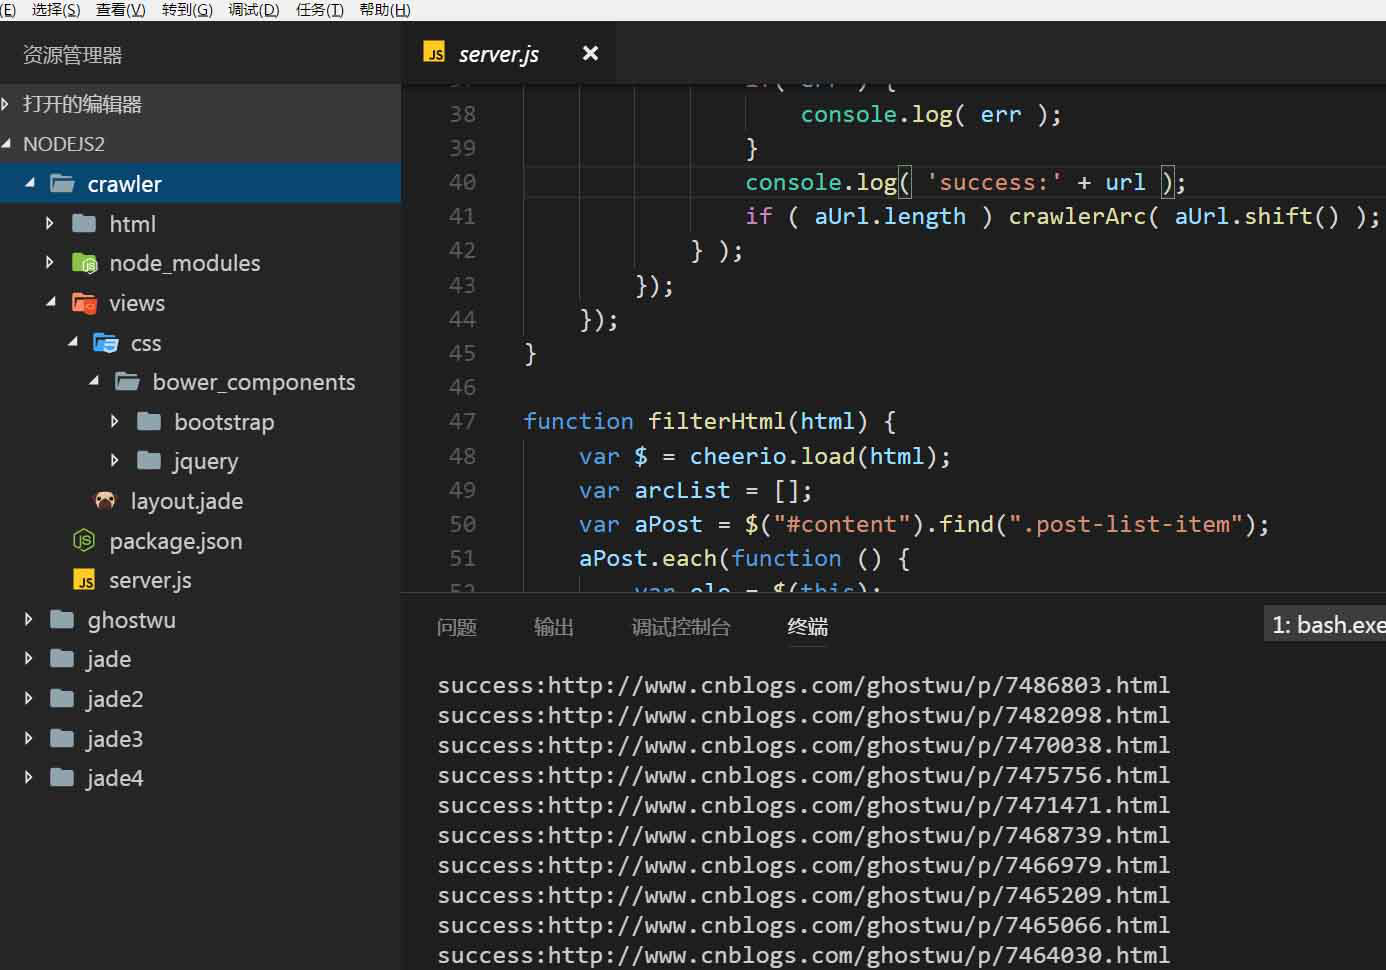Expand the bootstrap folder
This screenshot has height=970, width=1386.
[113, 422]
